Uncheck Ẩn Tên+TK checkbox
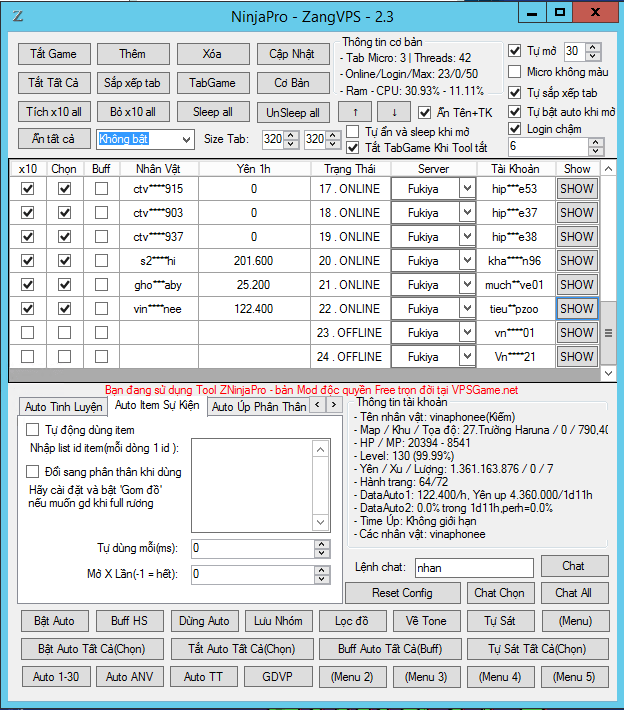Screen dimensions: 624x710 (x=424, y=112)
